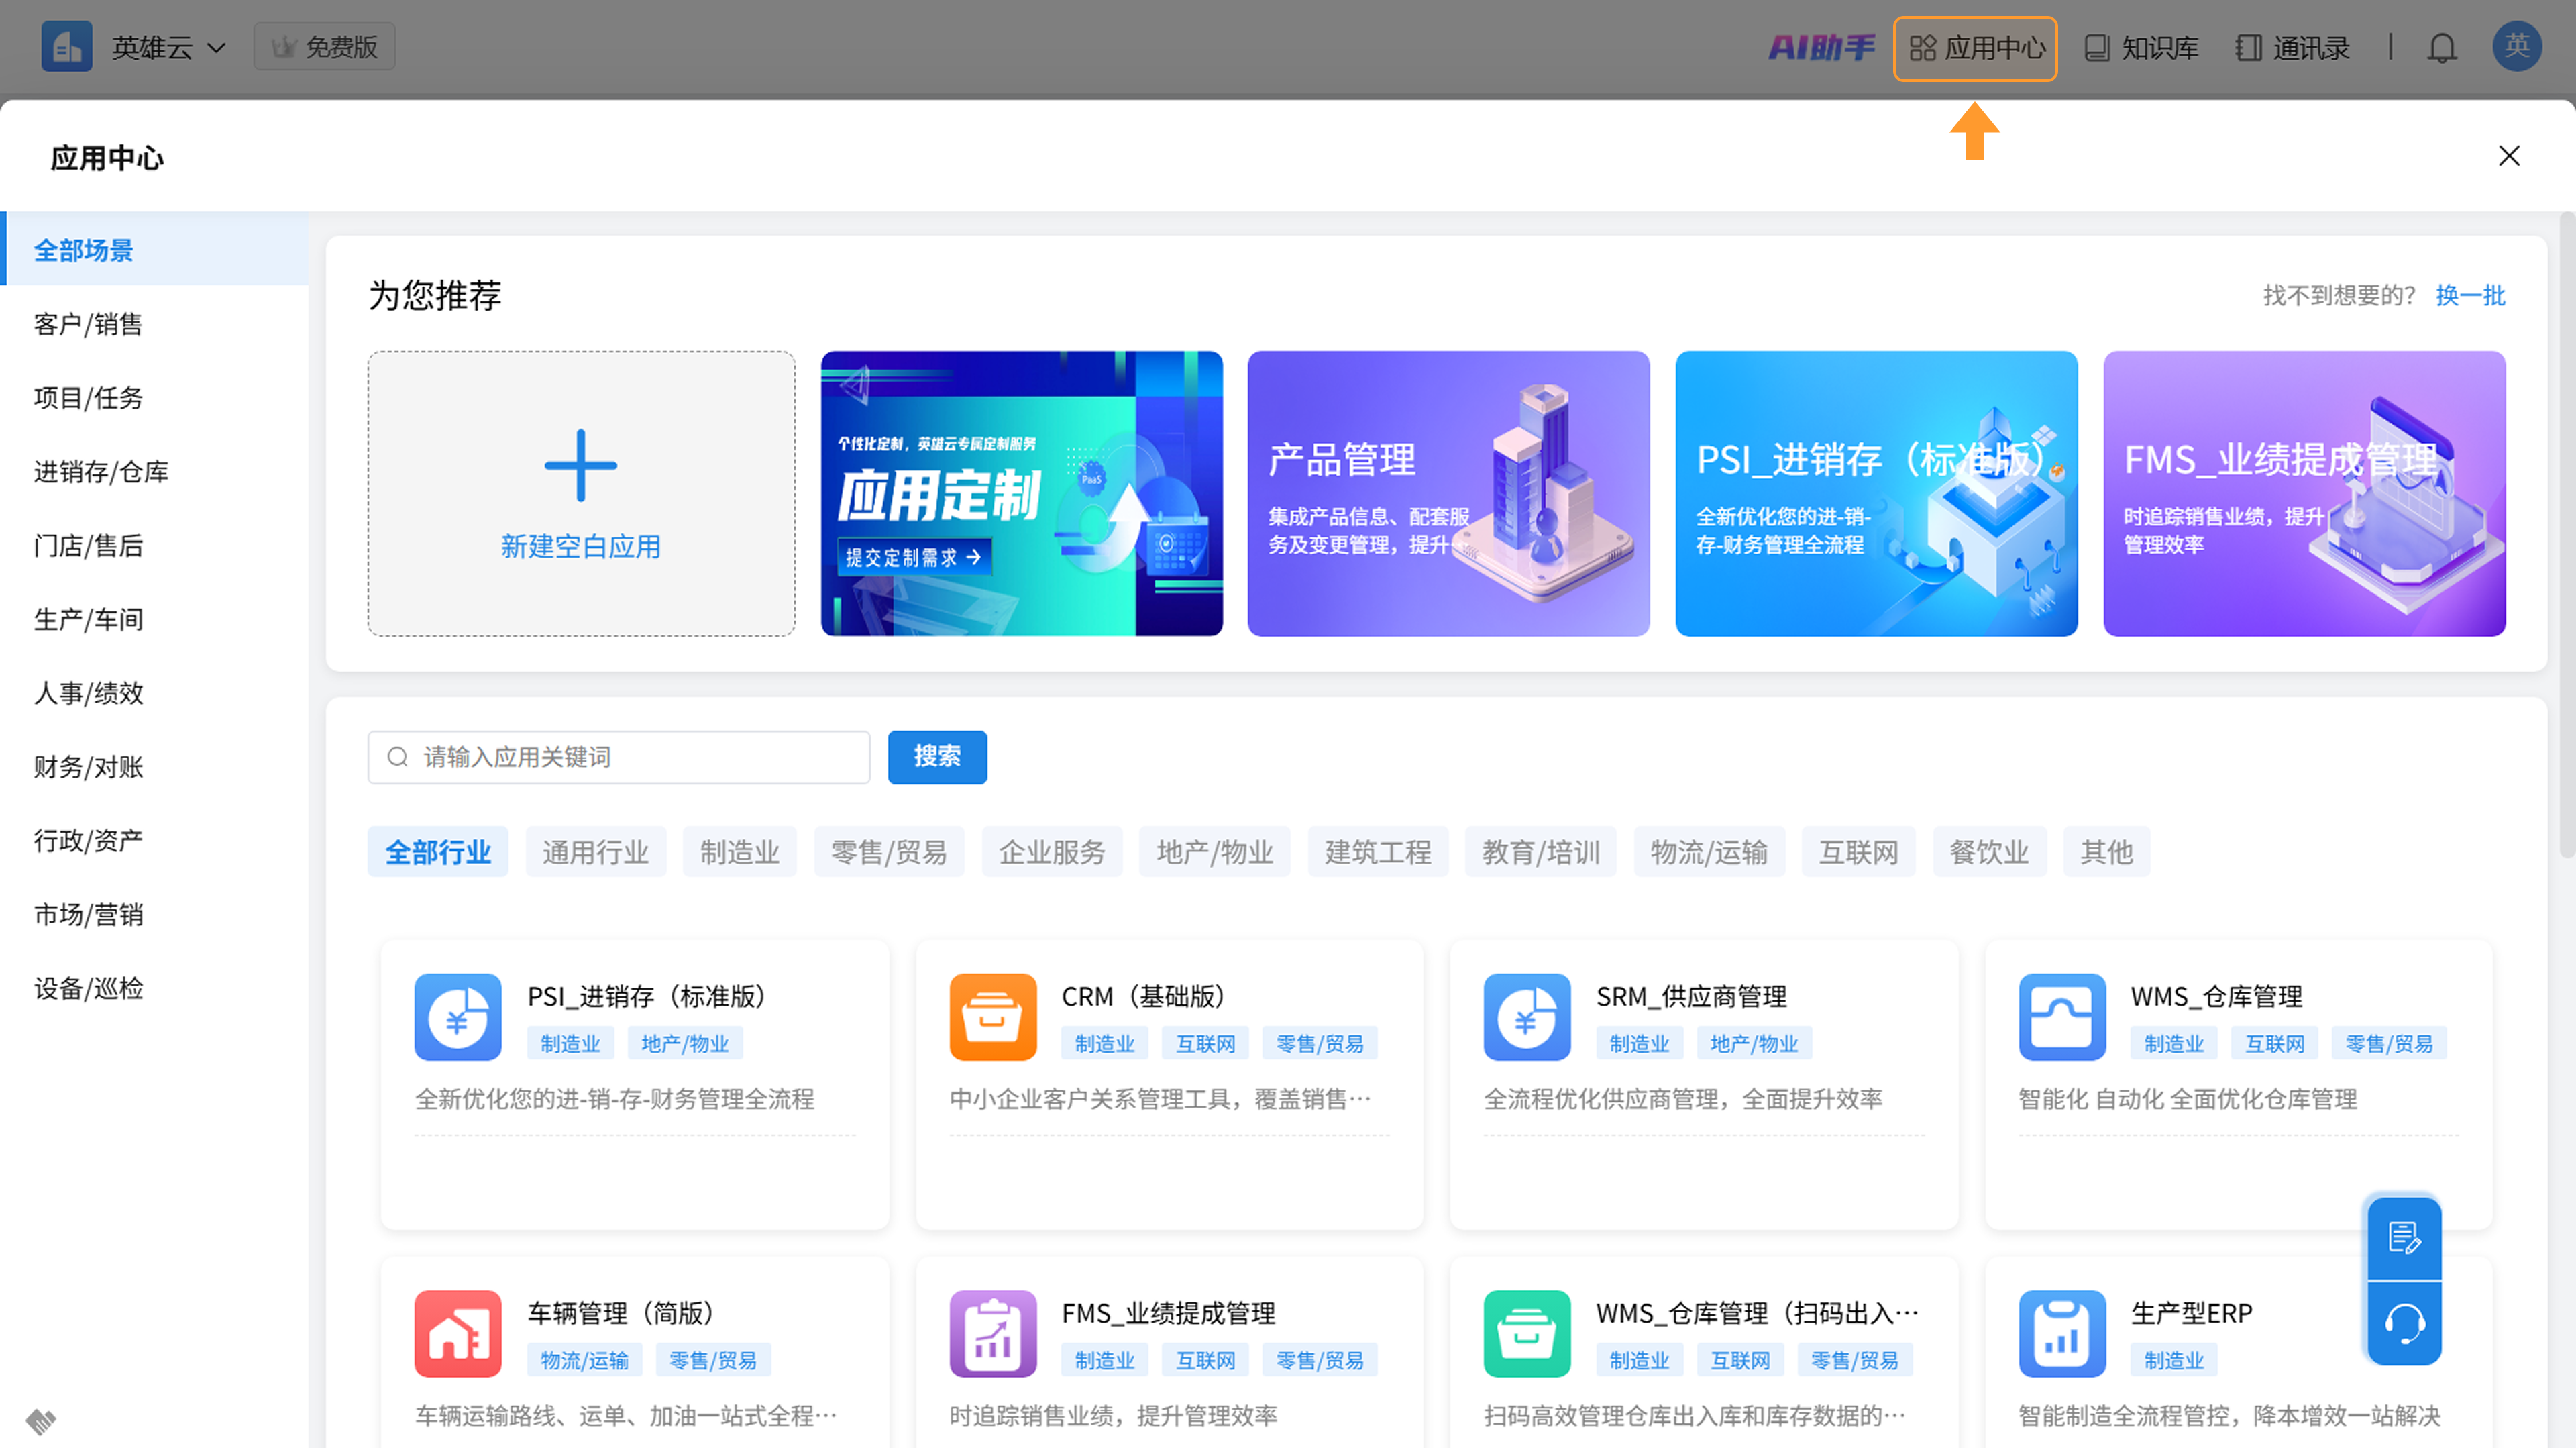
Task: Click the search magnifier icon
Action: click(397, 757)
